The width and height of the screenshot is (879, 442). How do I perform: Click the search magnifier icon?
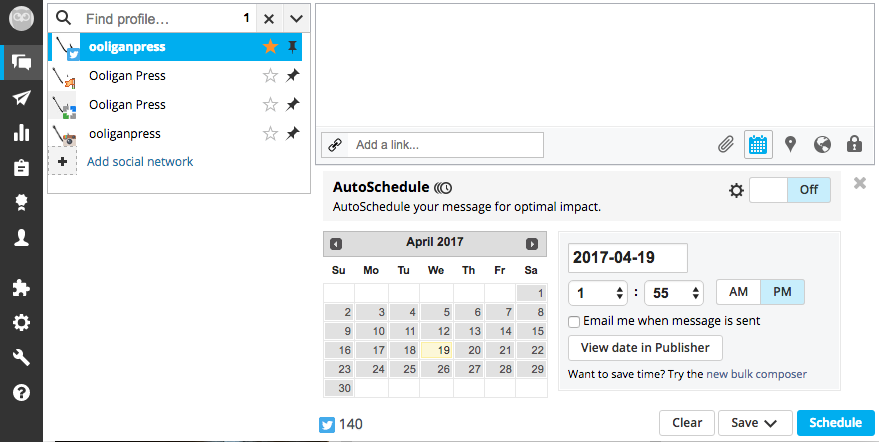click(64, 19)
